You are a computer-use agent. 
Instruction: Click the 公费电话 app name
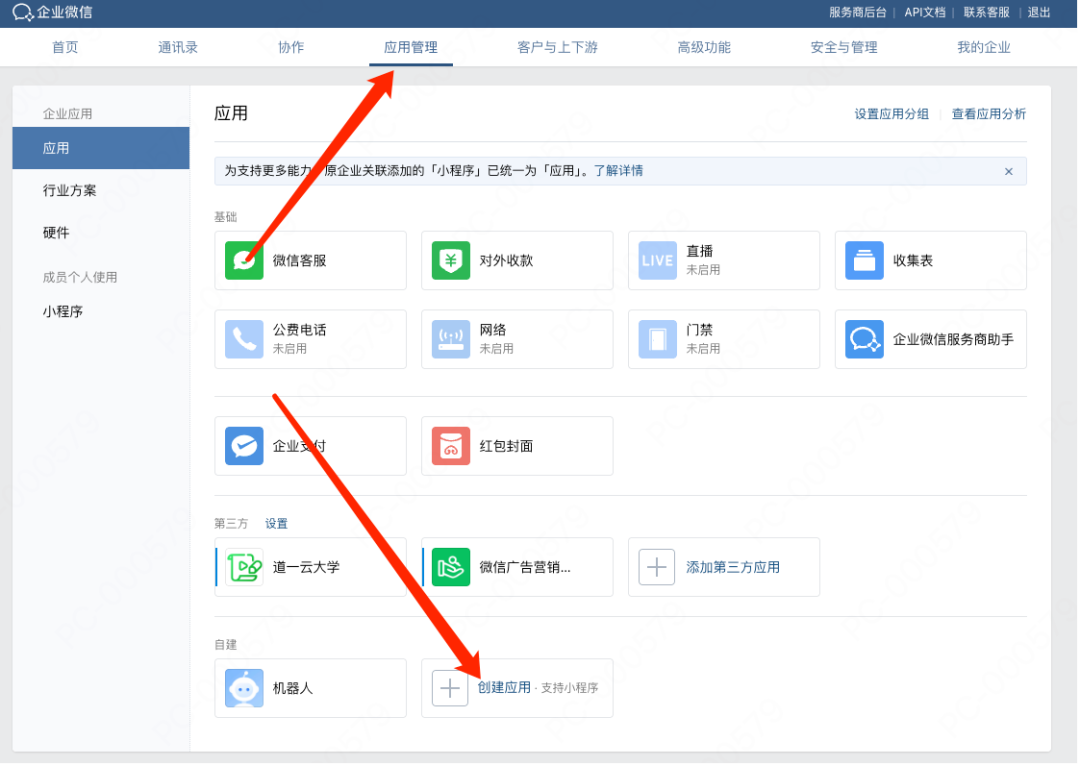(300, 330)
